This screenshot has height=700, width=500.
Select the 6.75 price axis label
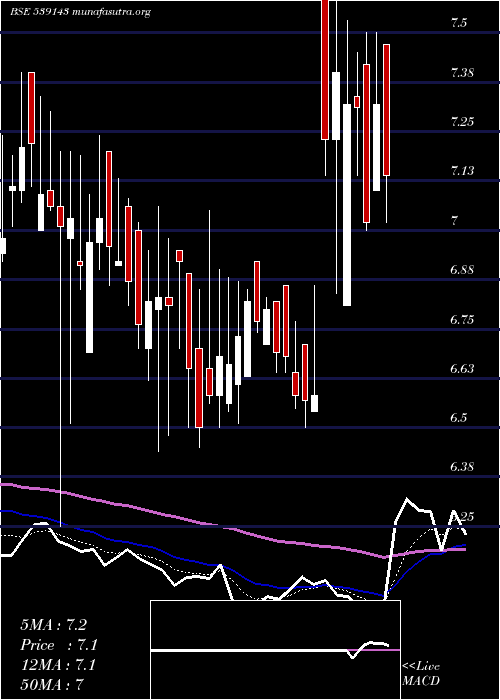click(x=462, y=320)
